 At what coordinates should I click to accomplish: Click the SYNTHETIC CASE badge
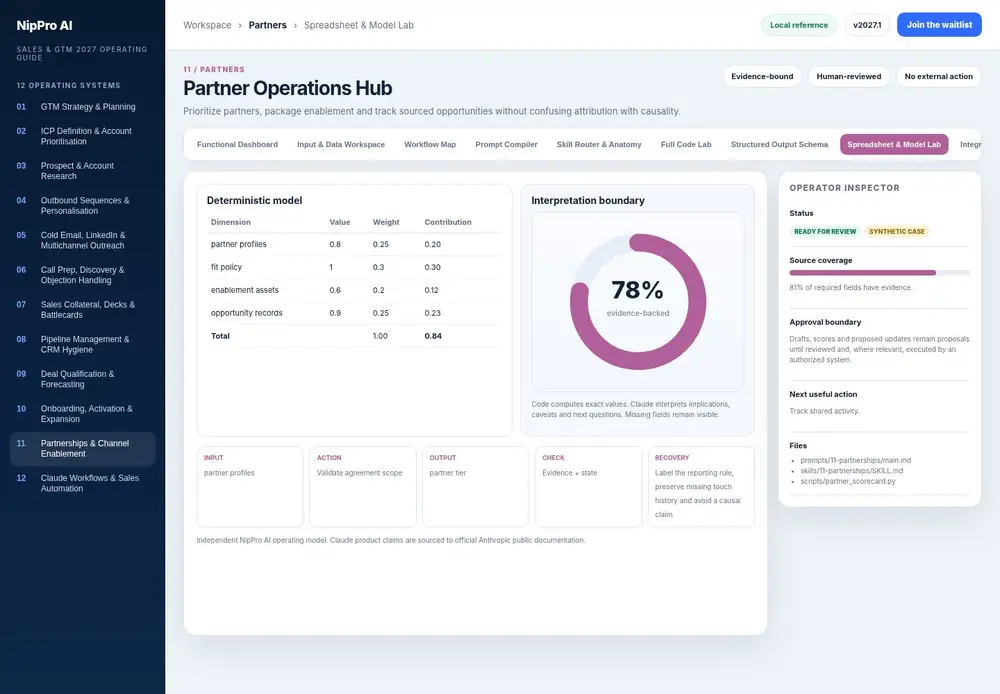tap(897, 232)
